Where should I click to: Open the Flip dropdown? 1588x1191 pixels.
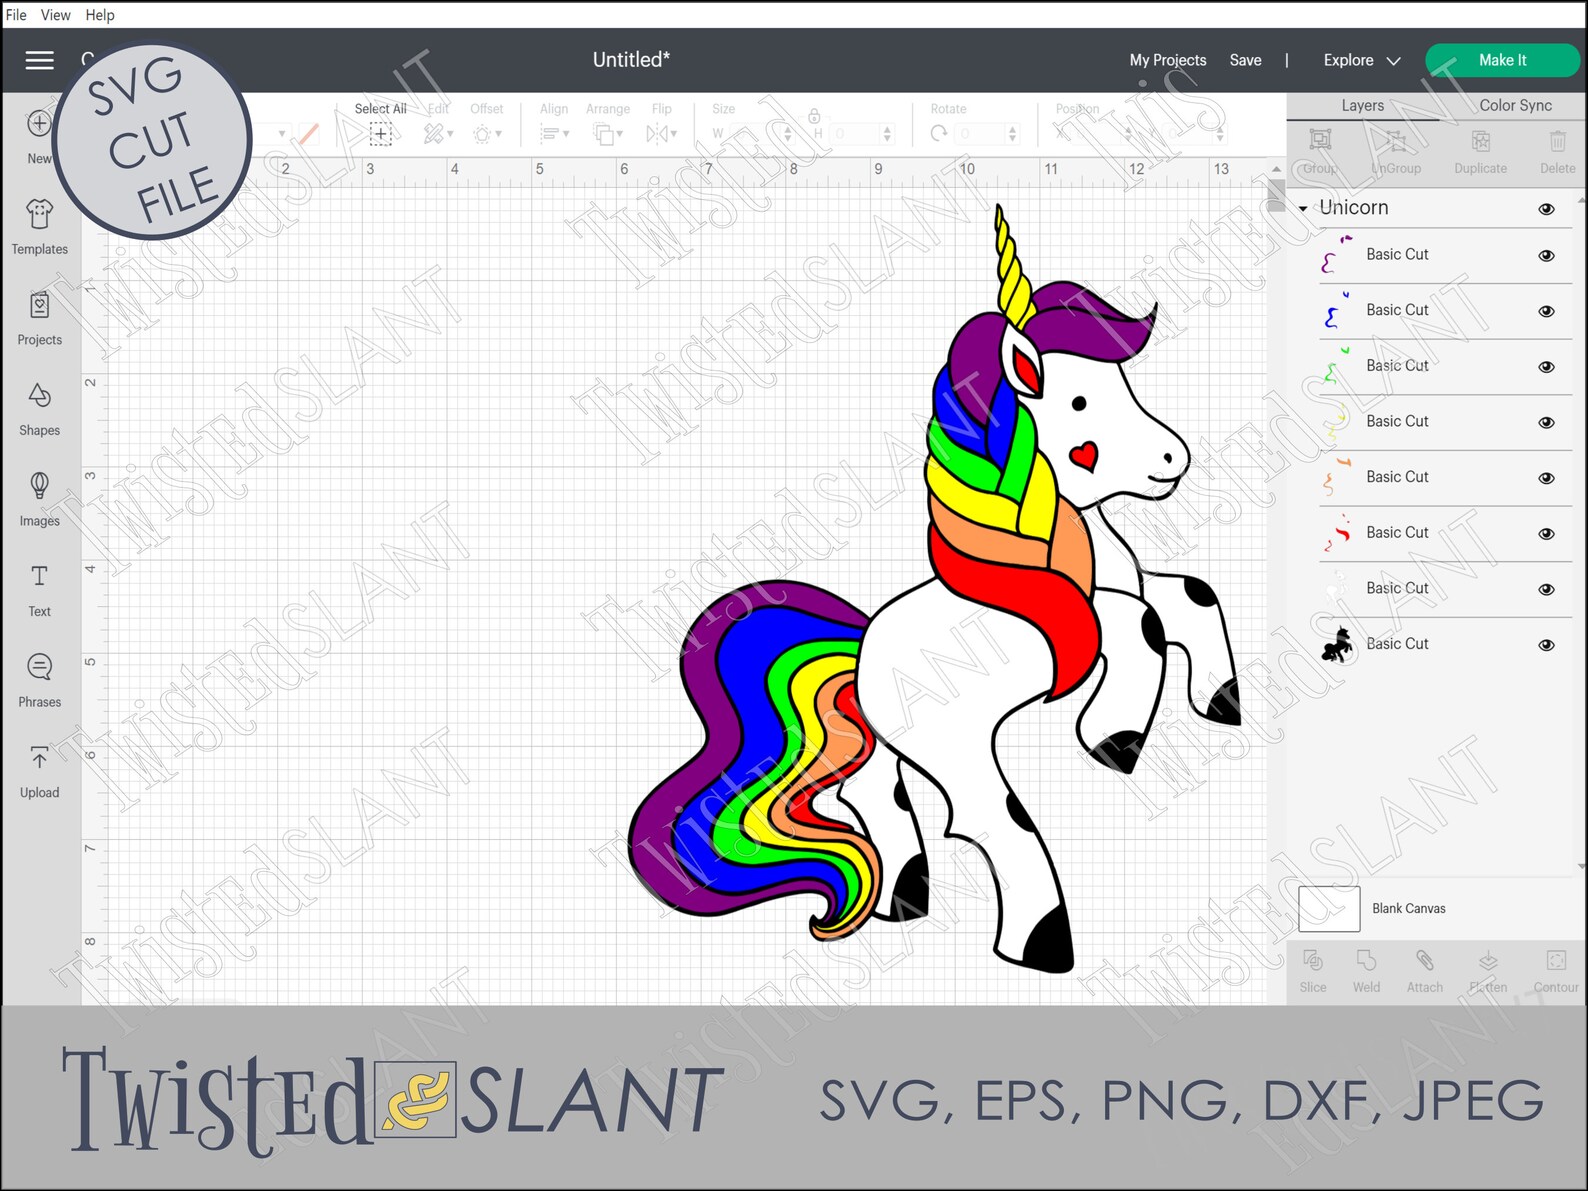(x=661, y=133)
